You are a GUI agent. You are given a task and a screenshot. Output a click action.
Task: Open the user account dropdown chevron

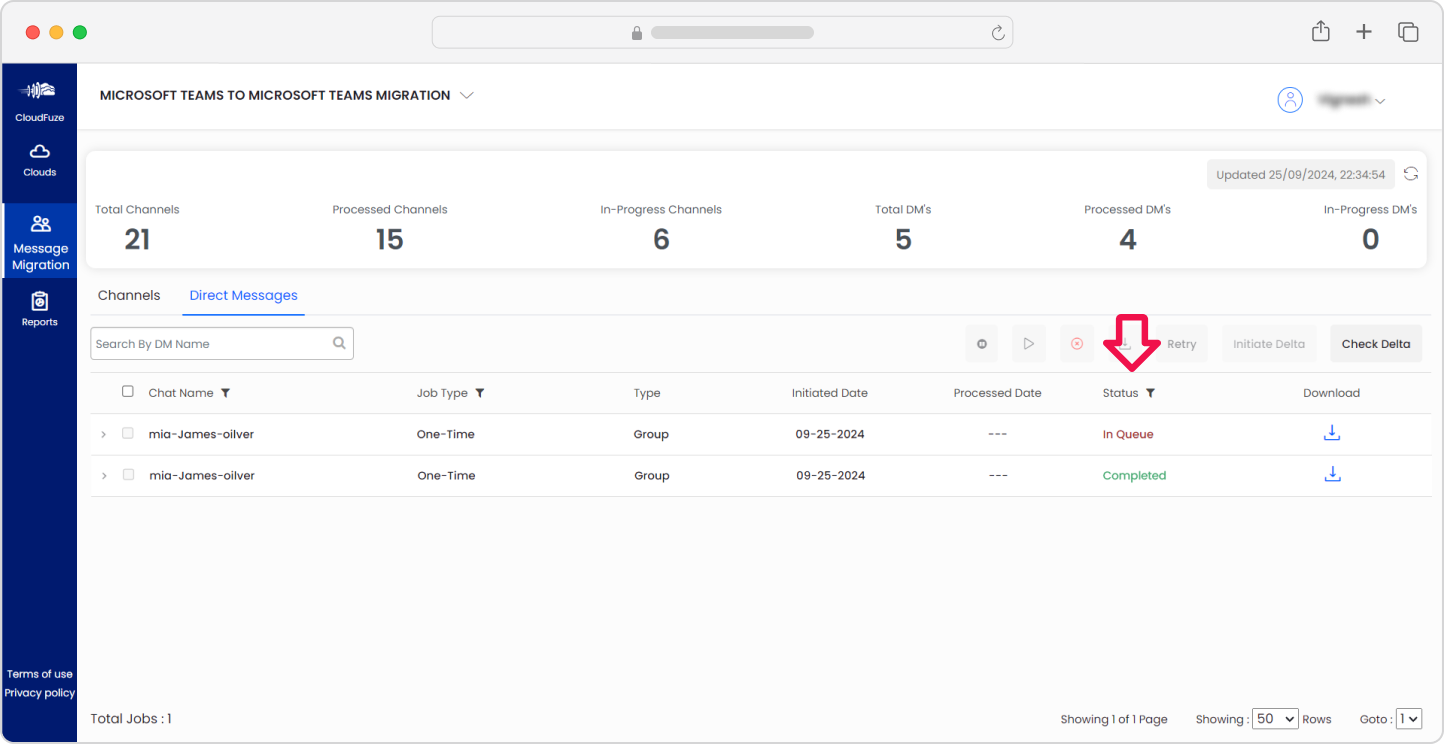pos(1380,101)
